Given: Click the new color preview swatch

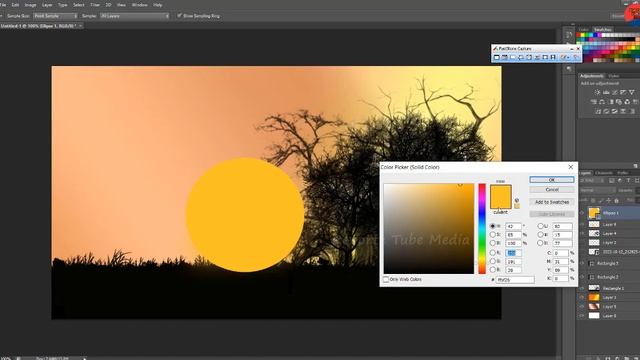Looking at the screenshot, I should tap(500, 191).
